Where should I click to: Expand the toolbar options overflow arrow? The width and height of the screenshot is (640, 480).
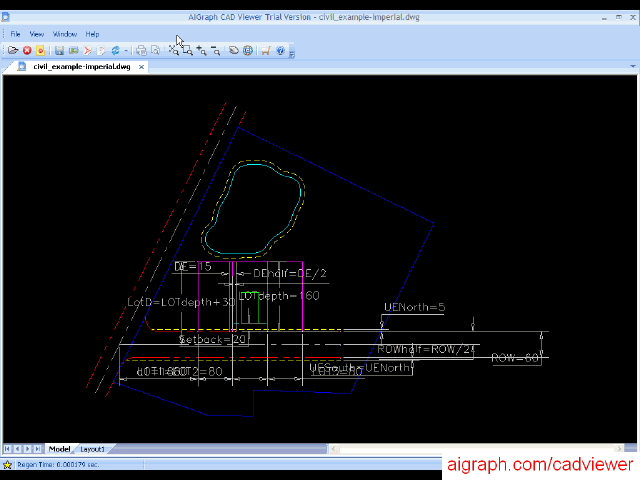pyautogui.click(x=291, y=54)
